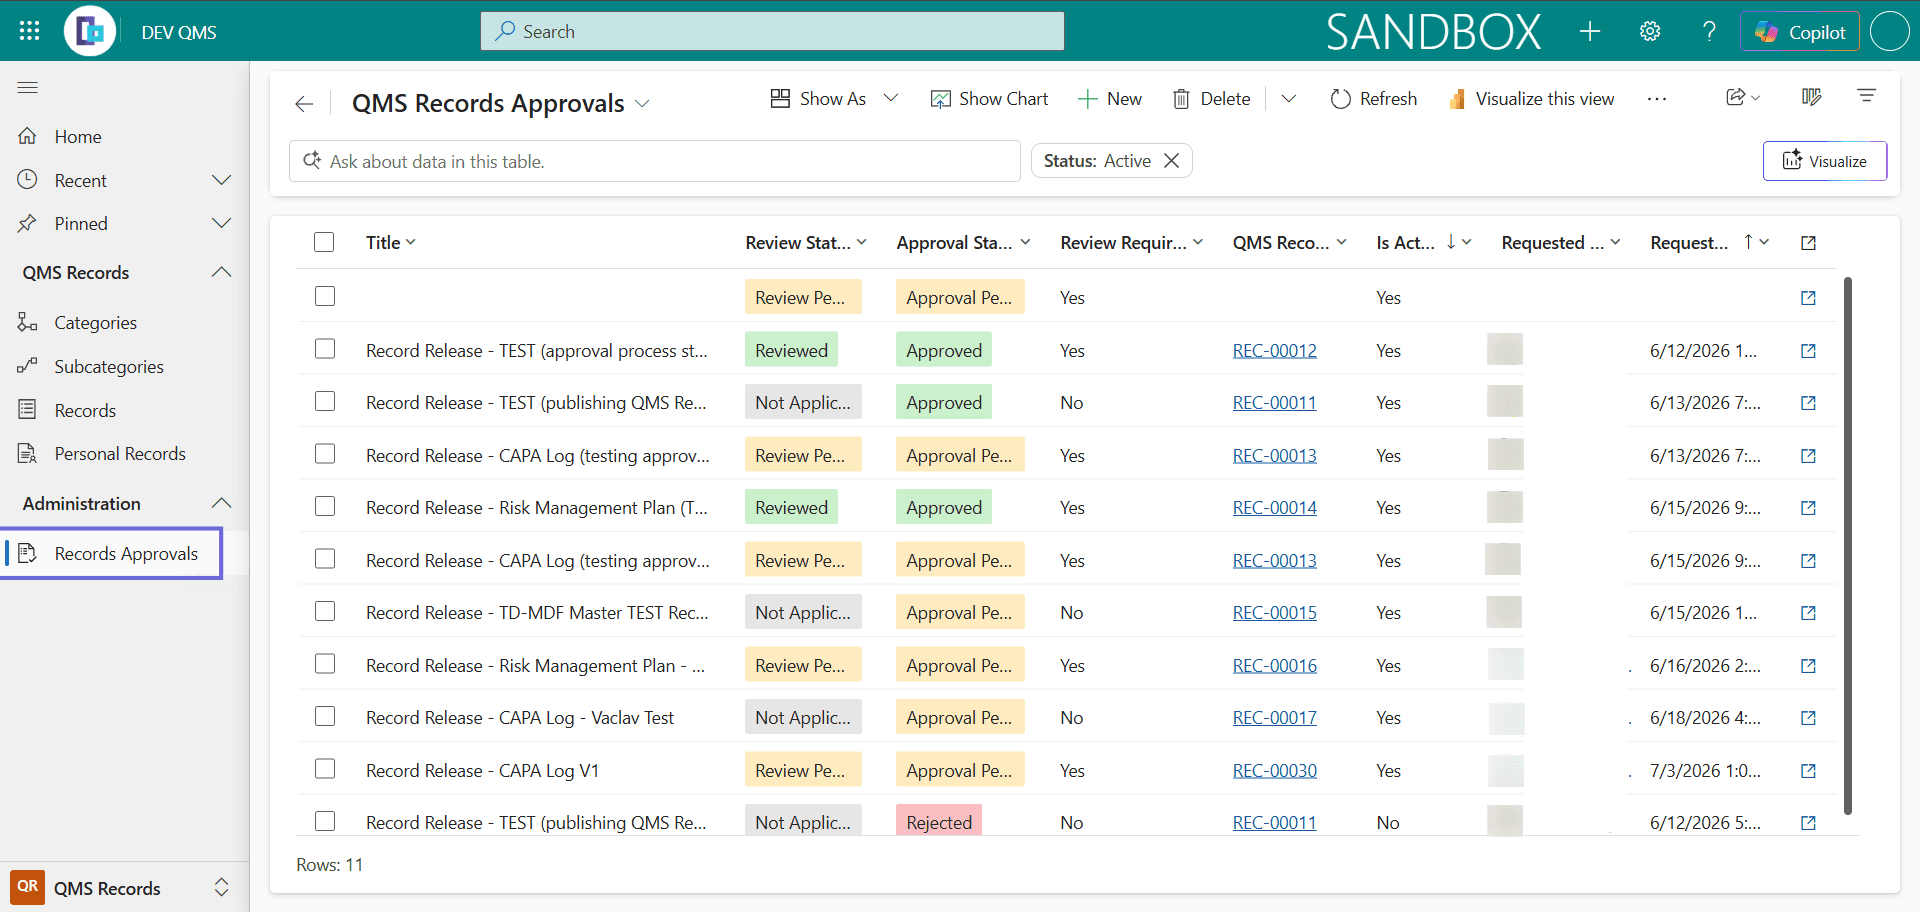Open the REC-00030 link
1920x912 pixels.
1274,771
